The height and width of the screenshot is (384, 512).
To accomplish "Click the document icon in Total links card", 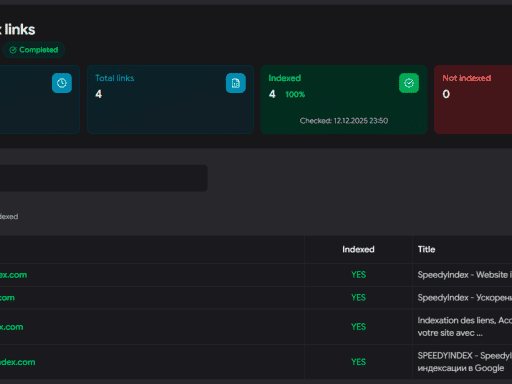I will (x=236, y=83).
